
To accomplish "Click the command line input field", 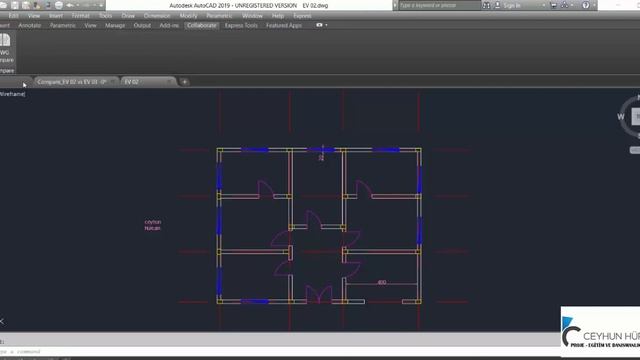I will 280,351.
